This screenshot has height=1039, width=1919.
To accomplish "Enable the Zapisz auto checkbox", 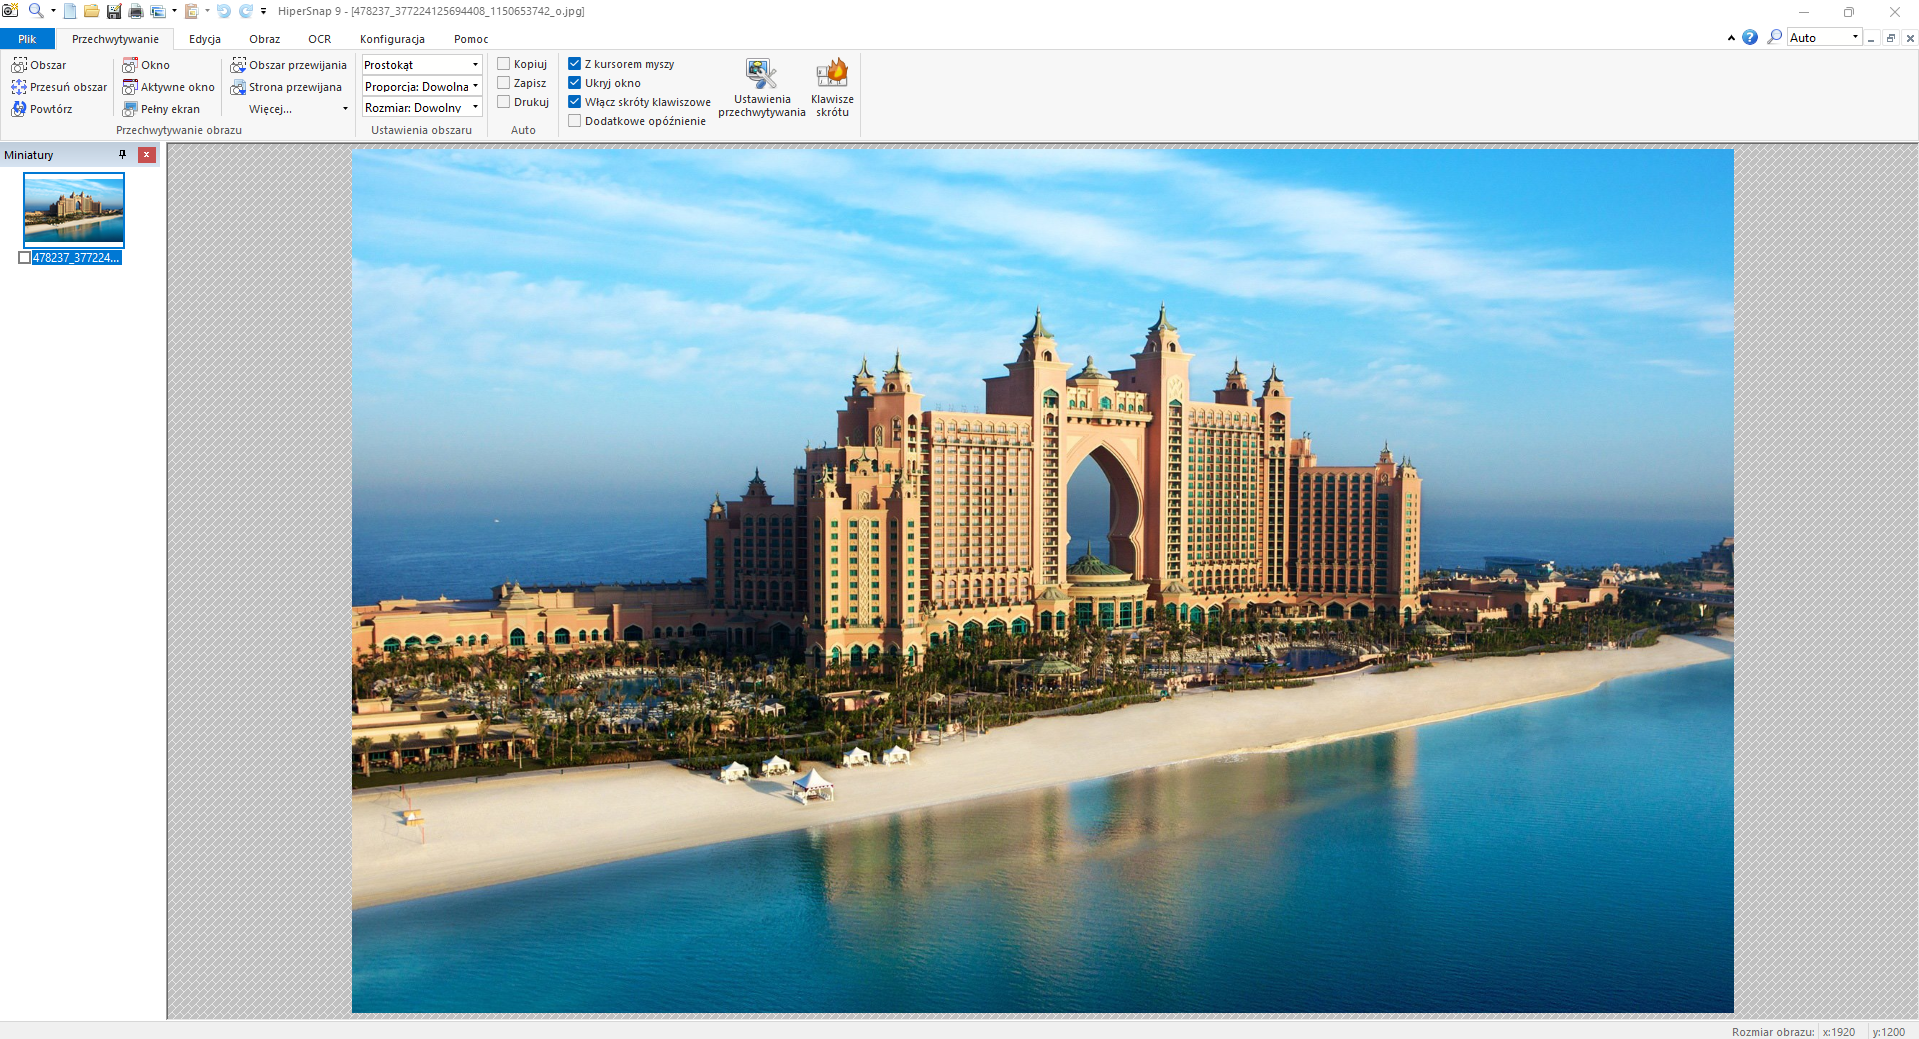I will click(504, 83).
